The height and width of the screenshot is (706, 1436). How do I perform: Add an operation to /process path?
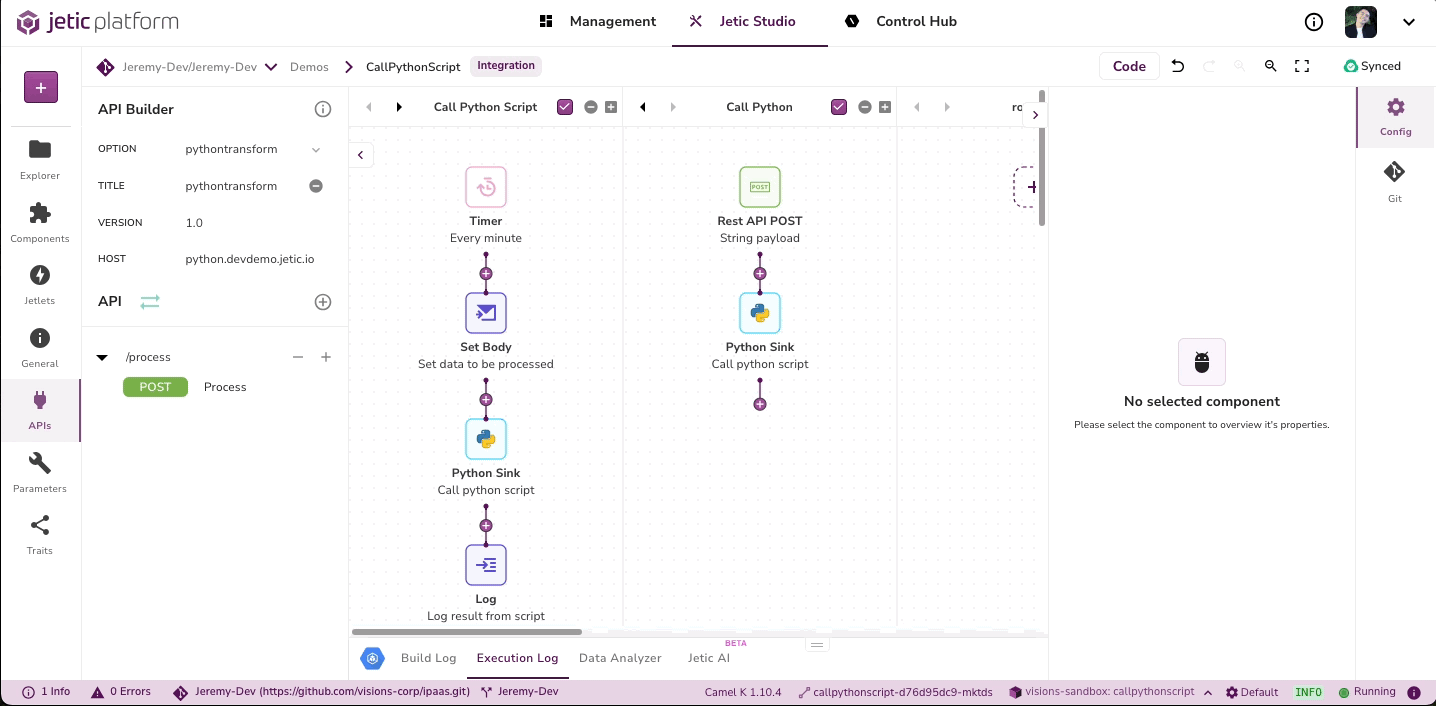326,357
